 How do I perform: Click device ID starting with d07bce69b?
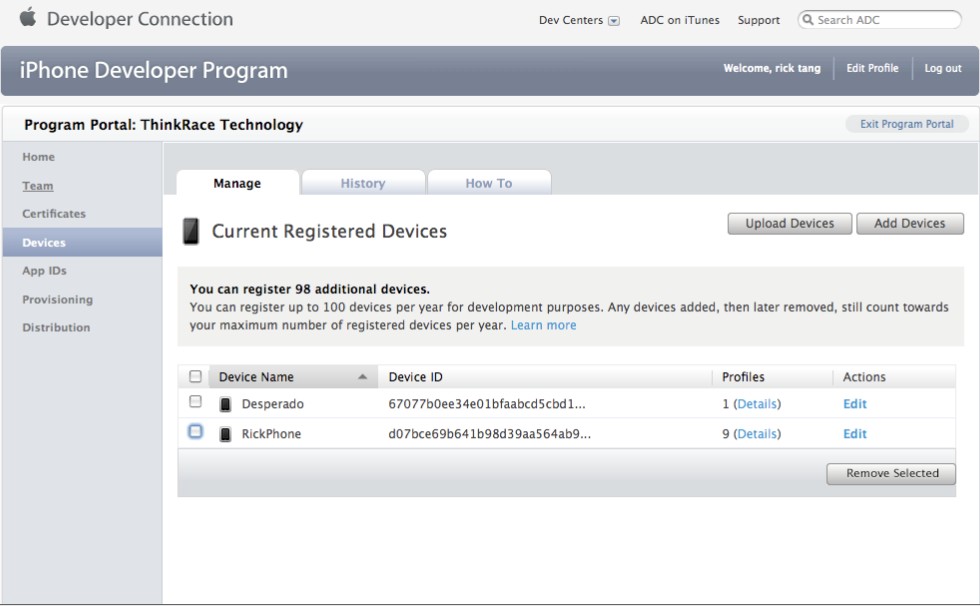click(x=489, y=434)
